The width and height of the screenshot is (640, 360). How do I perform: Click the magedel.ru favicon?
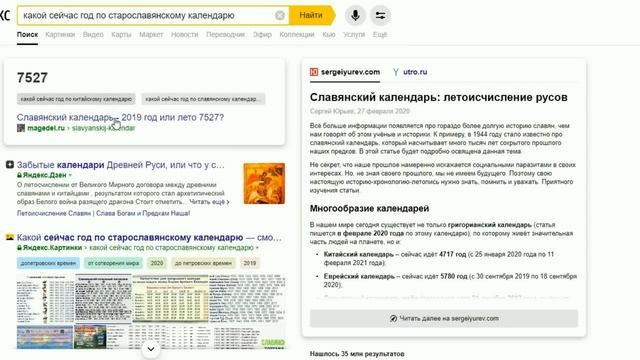click(x=21, y=128)
